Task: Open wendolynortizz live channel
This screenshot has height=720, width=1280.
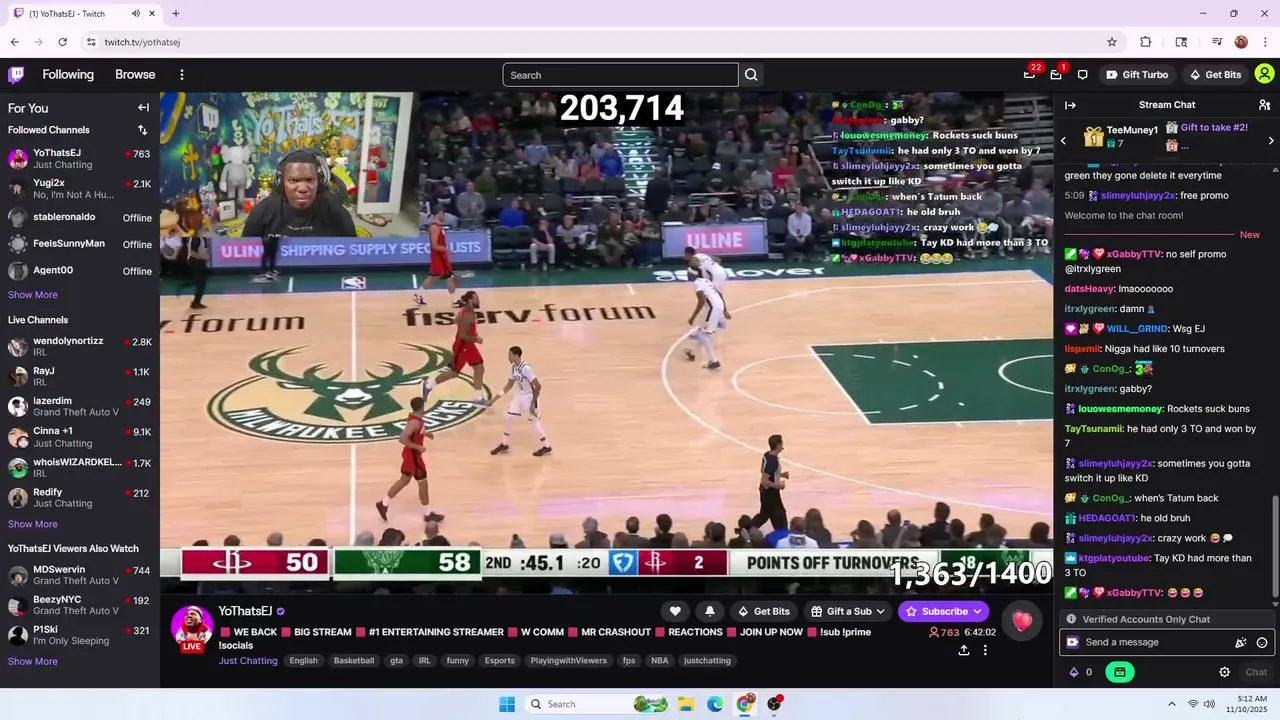Action: click(80, 347)
